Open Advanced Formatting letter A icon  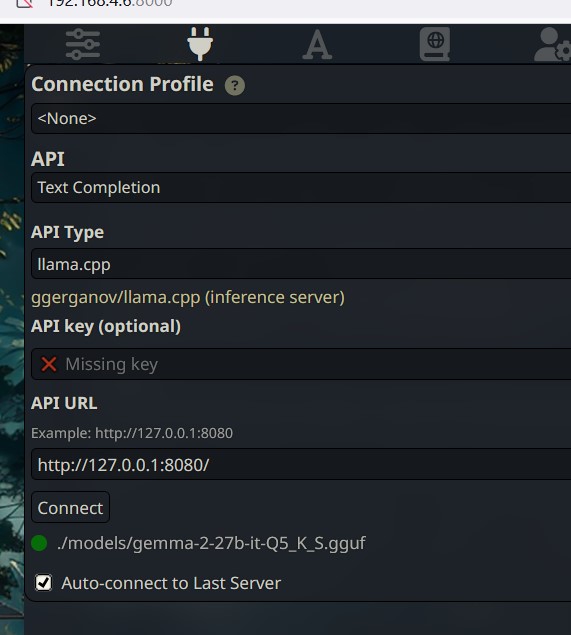click(x=317, y=45)
